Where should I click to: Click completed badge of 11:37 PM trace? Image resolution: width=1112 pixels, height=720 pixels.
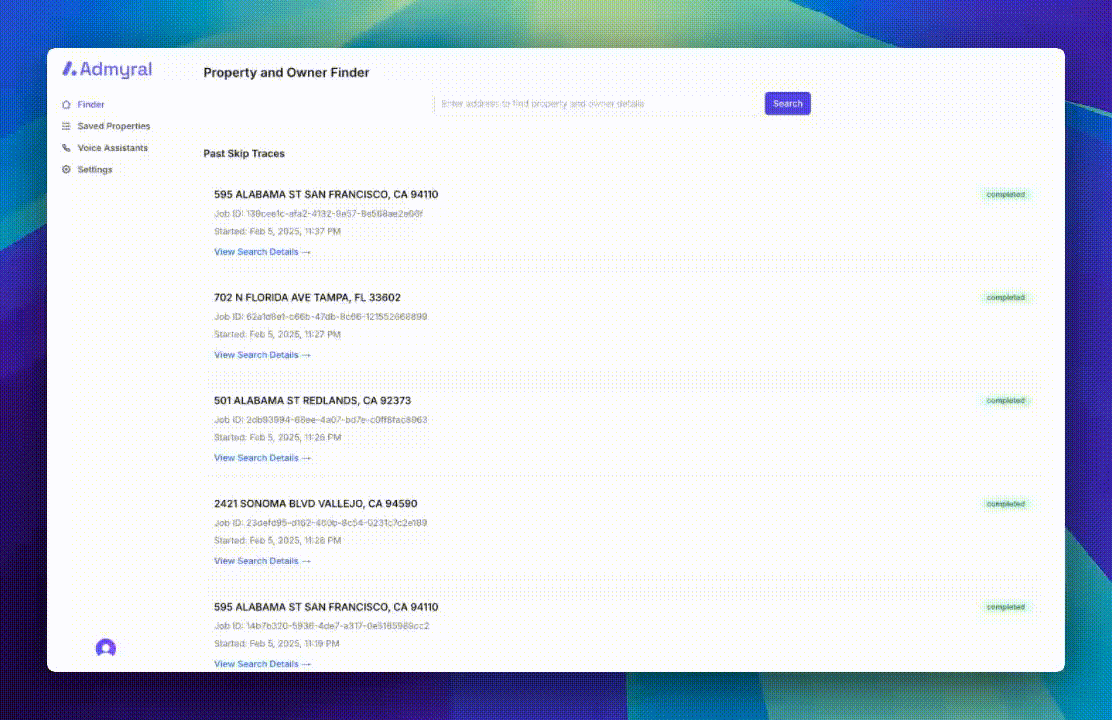point(1006,194)
